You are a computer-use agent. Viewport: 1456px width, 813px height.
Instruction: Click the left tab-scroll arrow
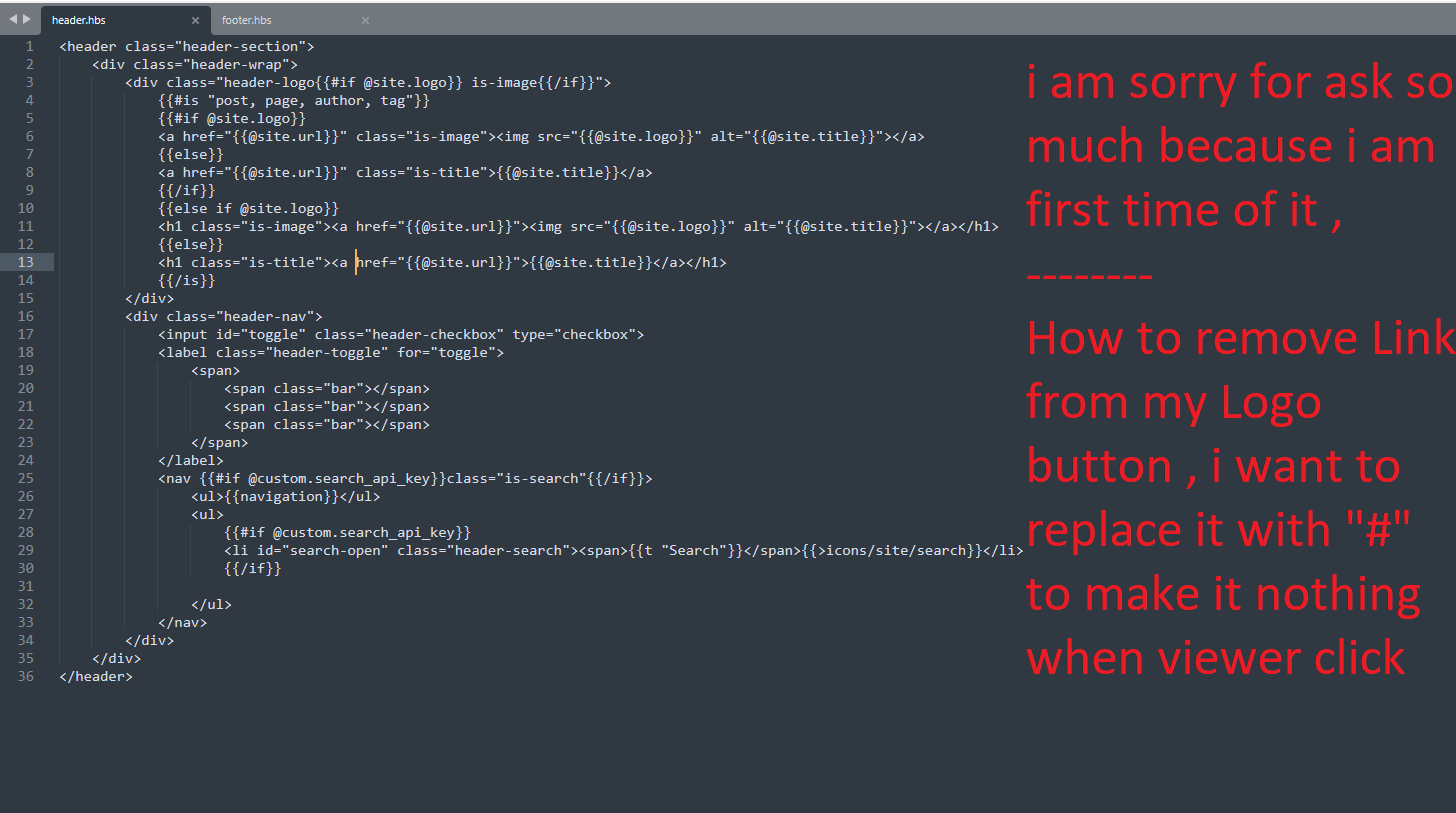click(x=13, y=19)
